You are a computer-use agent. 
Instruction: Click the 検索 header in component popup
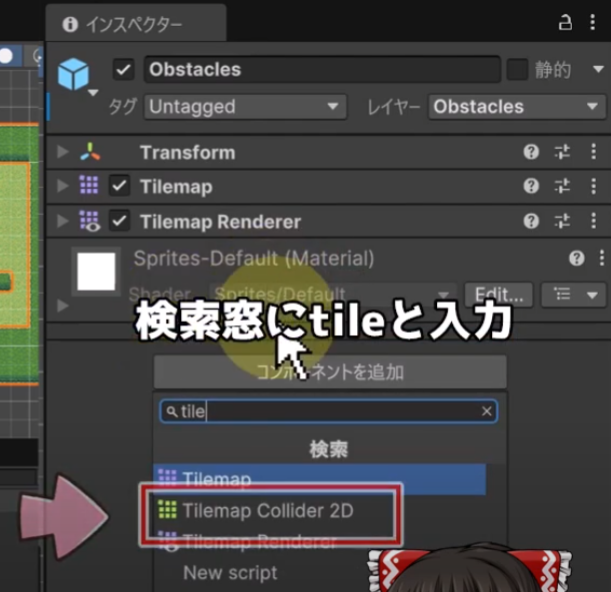[x=328, y=449]
